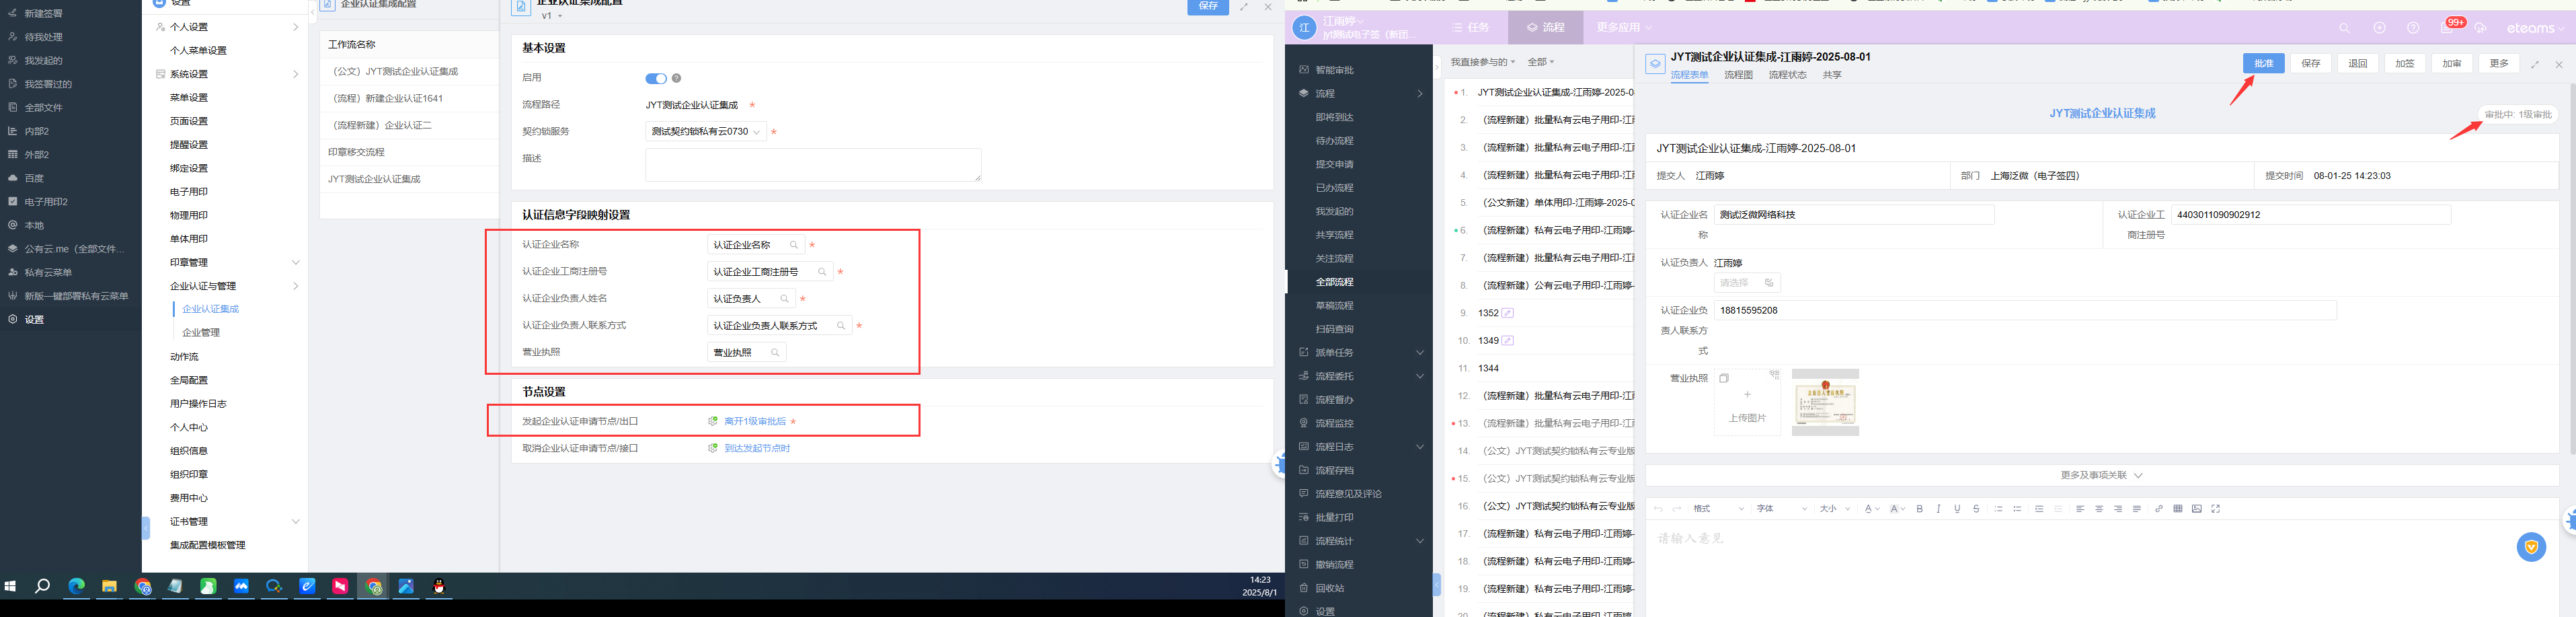Justify text in opinion editor
This screenshot has height=617, width=2576.
[x=2137, y=509]
